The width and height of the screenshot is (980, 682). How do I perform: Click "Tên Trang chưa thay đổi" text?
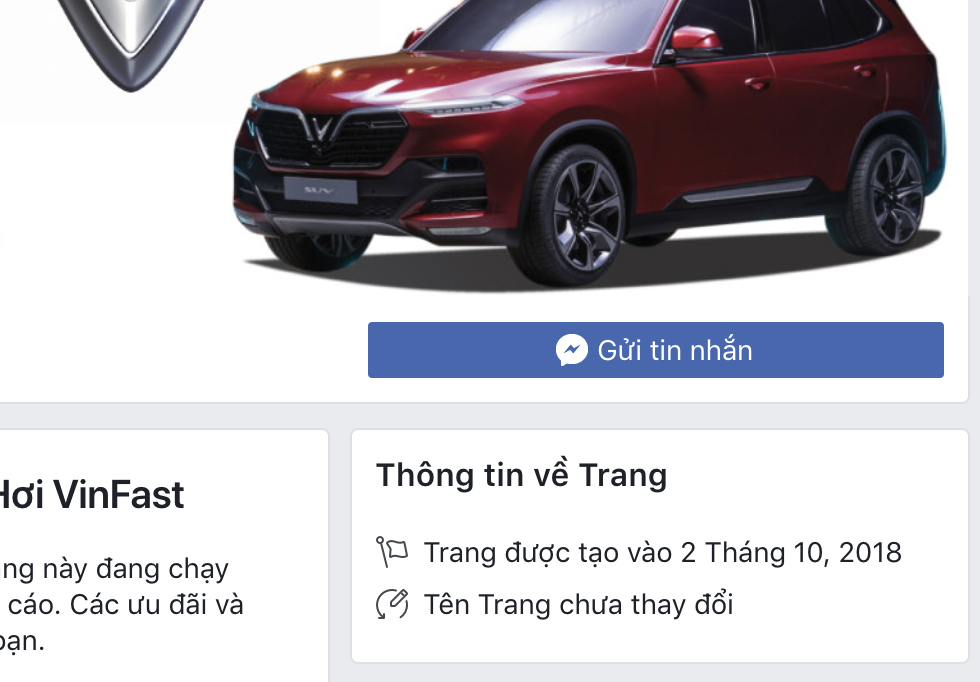click(579, 605)
